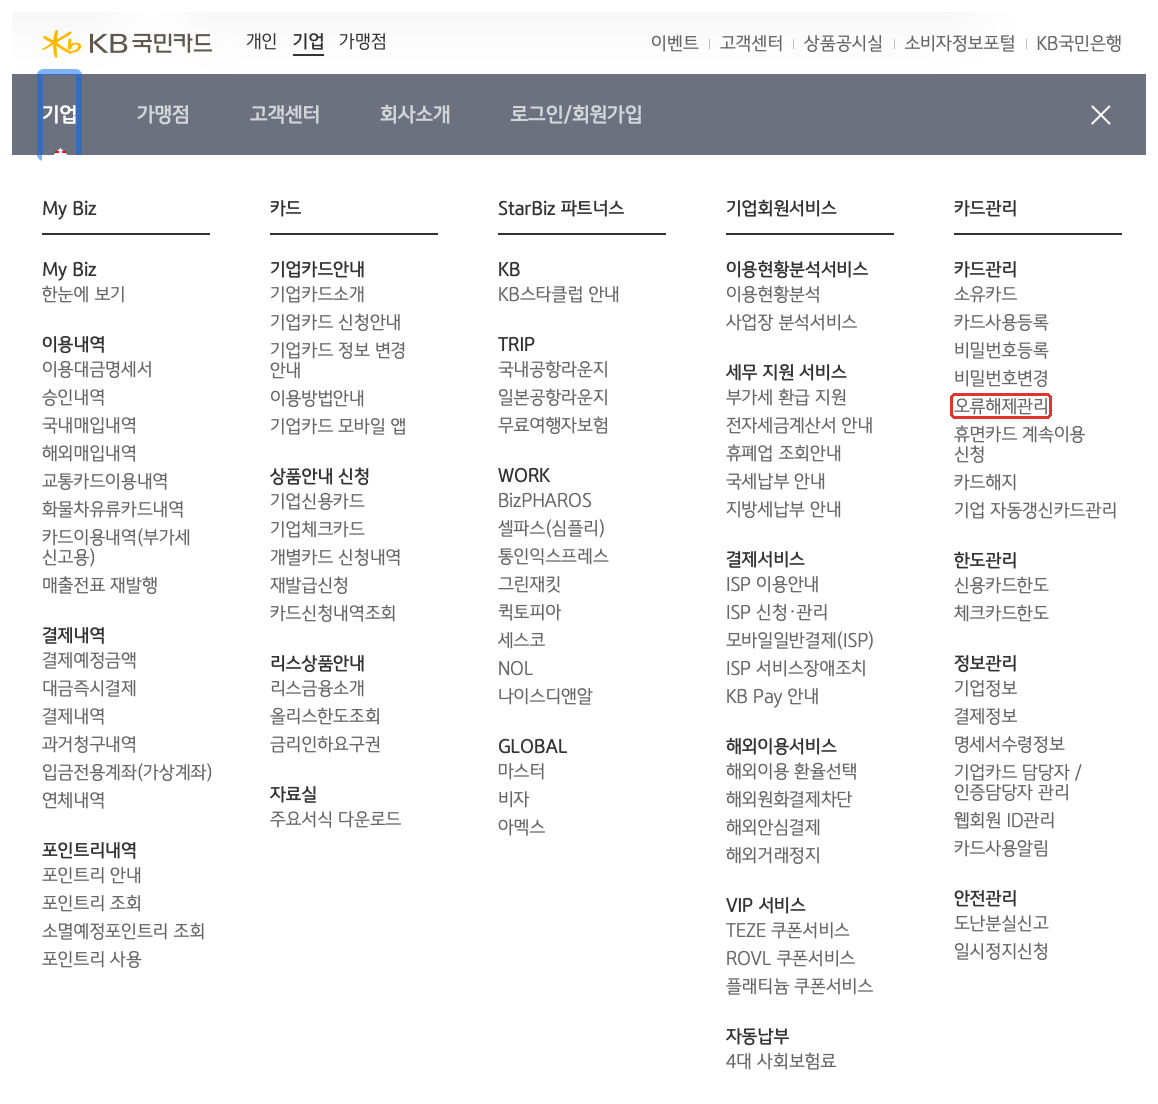View 연체내역
1158x1104 pixels.
pyautogui.click(x=73, y=800)
